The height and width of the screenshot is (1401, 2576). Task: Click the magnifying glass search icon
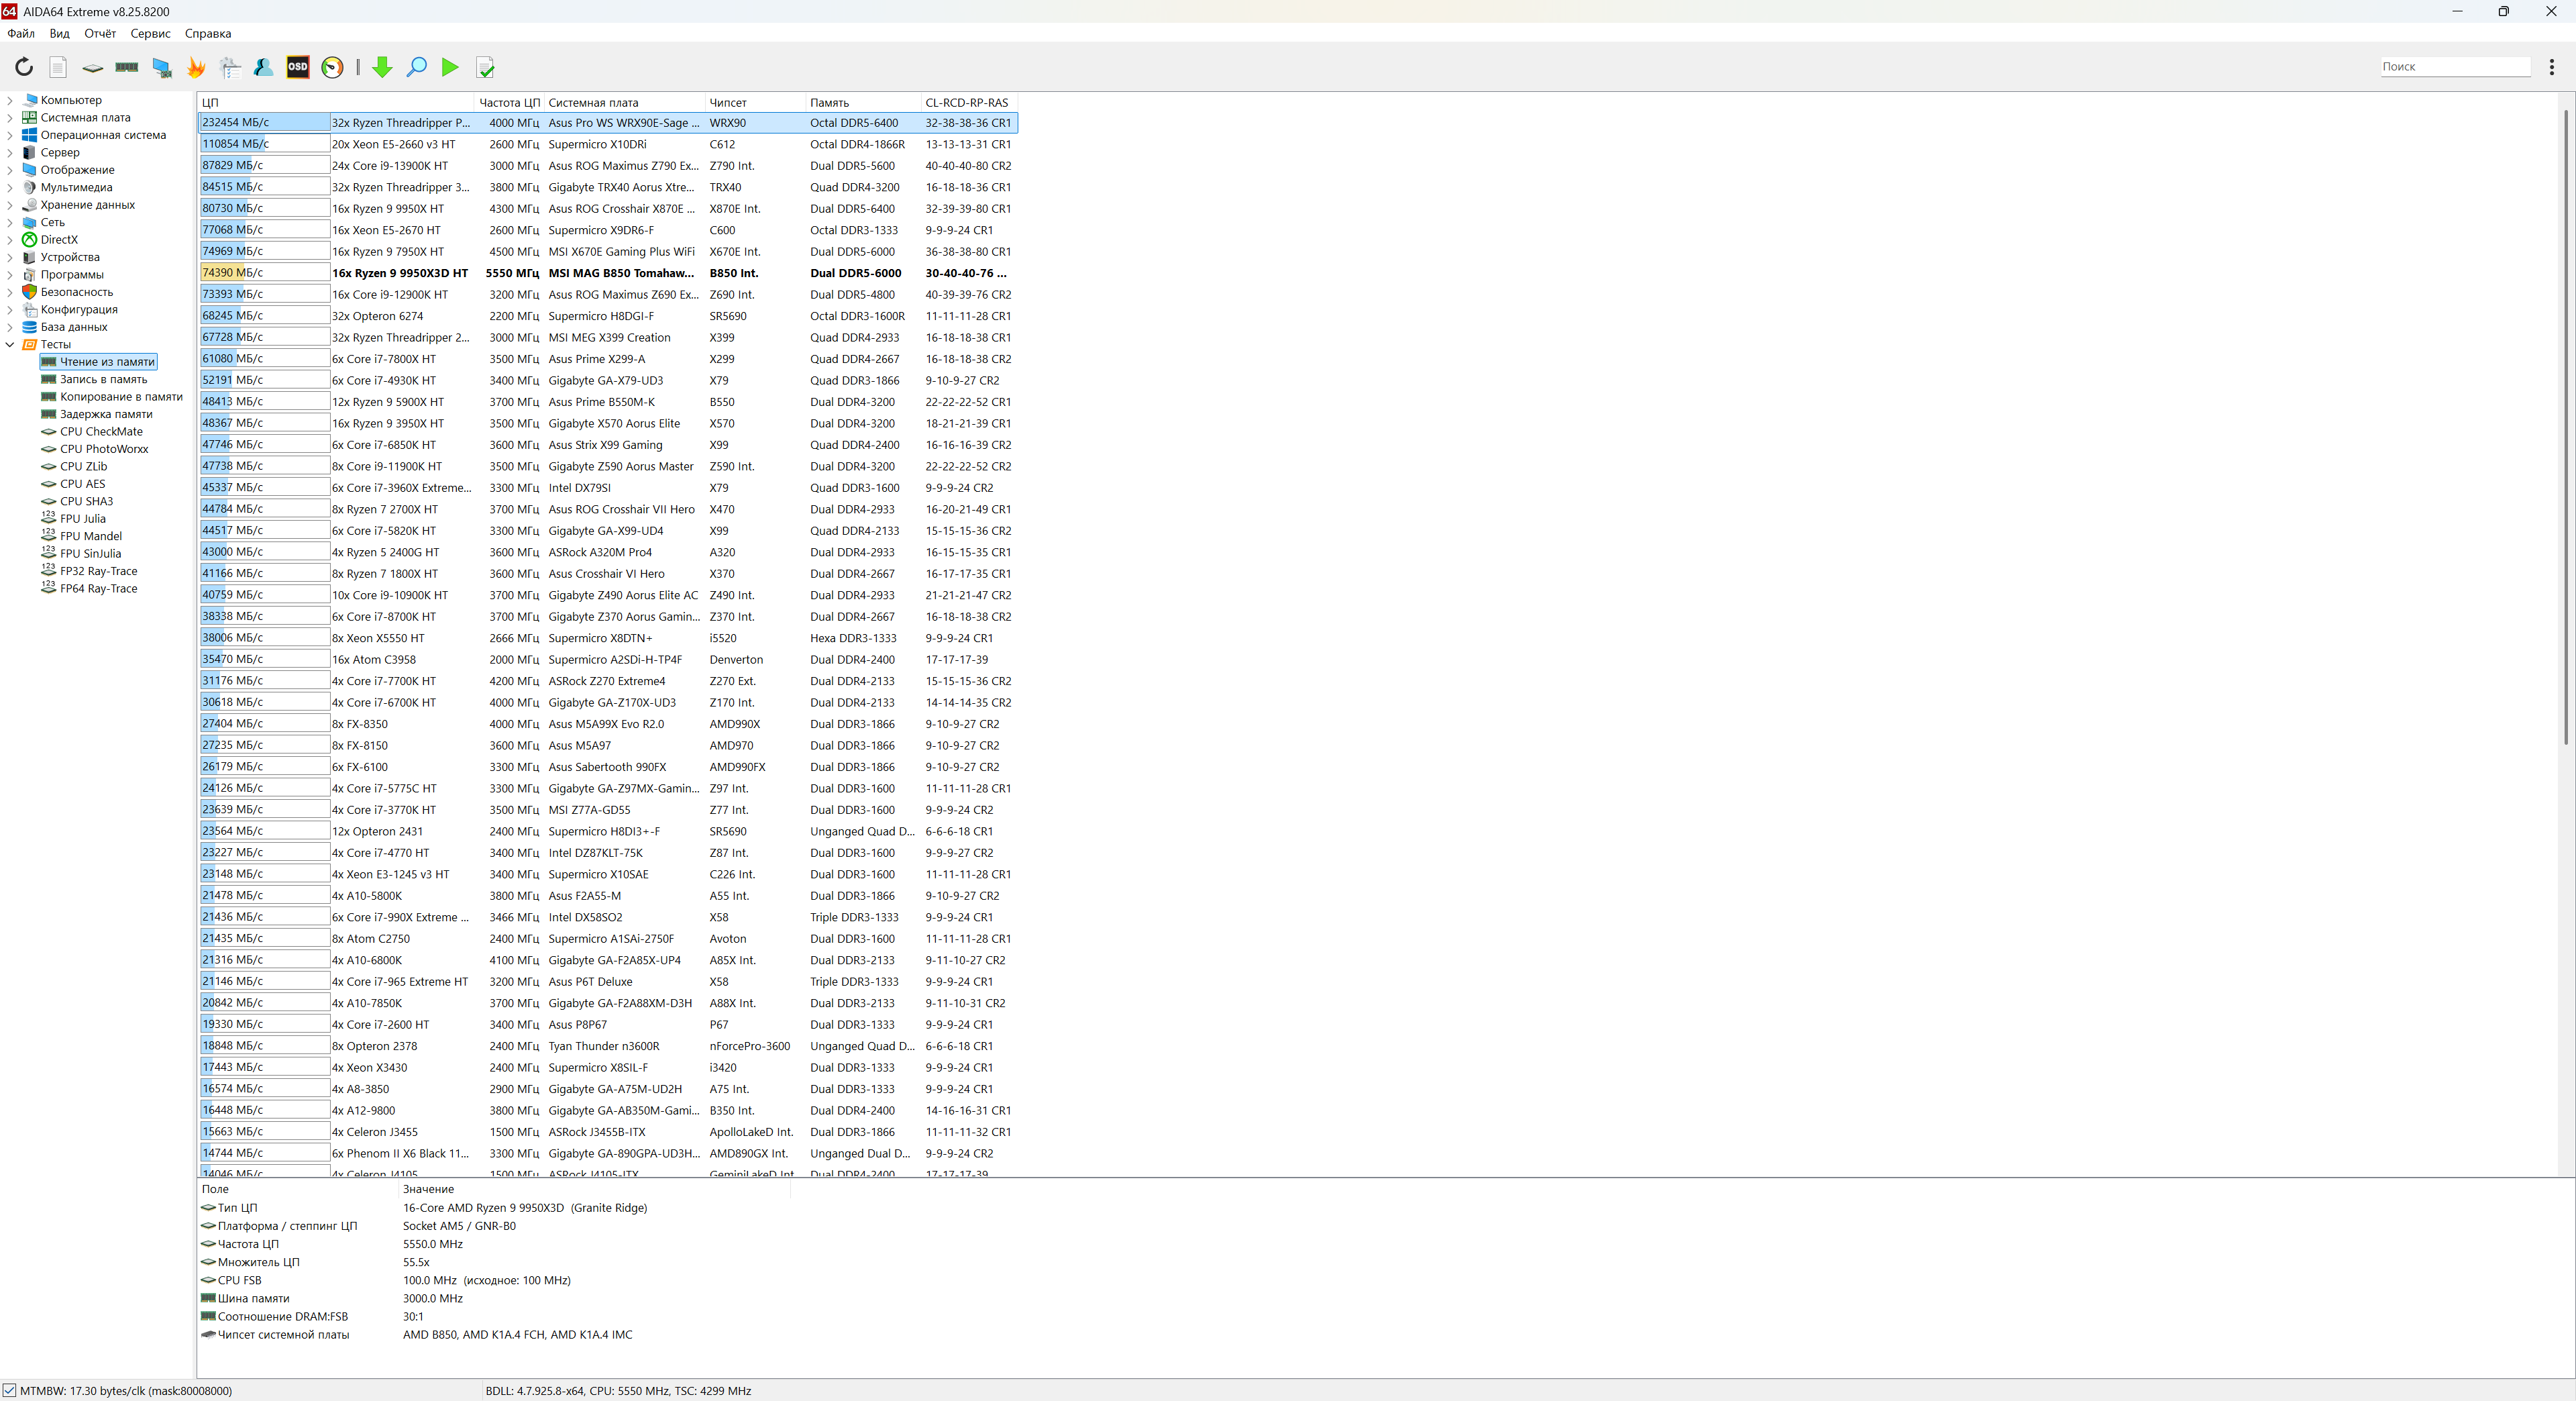click(416, 67)
